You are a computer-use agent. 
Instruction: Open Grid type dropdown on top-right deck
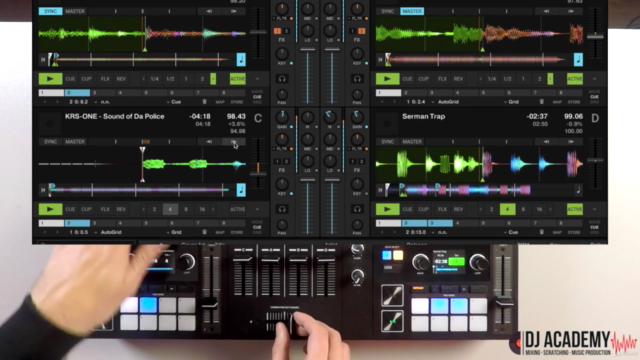tap(511, 101)
